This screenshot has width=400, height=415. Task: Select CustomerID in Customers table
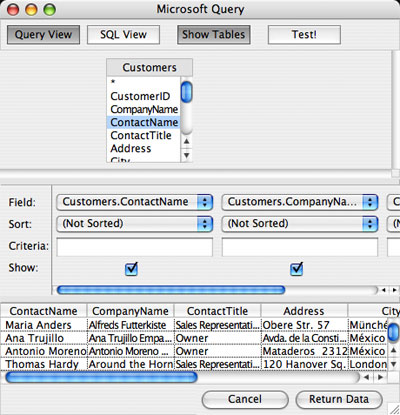click(x=143, y=96)
